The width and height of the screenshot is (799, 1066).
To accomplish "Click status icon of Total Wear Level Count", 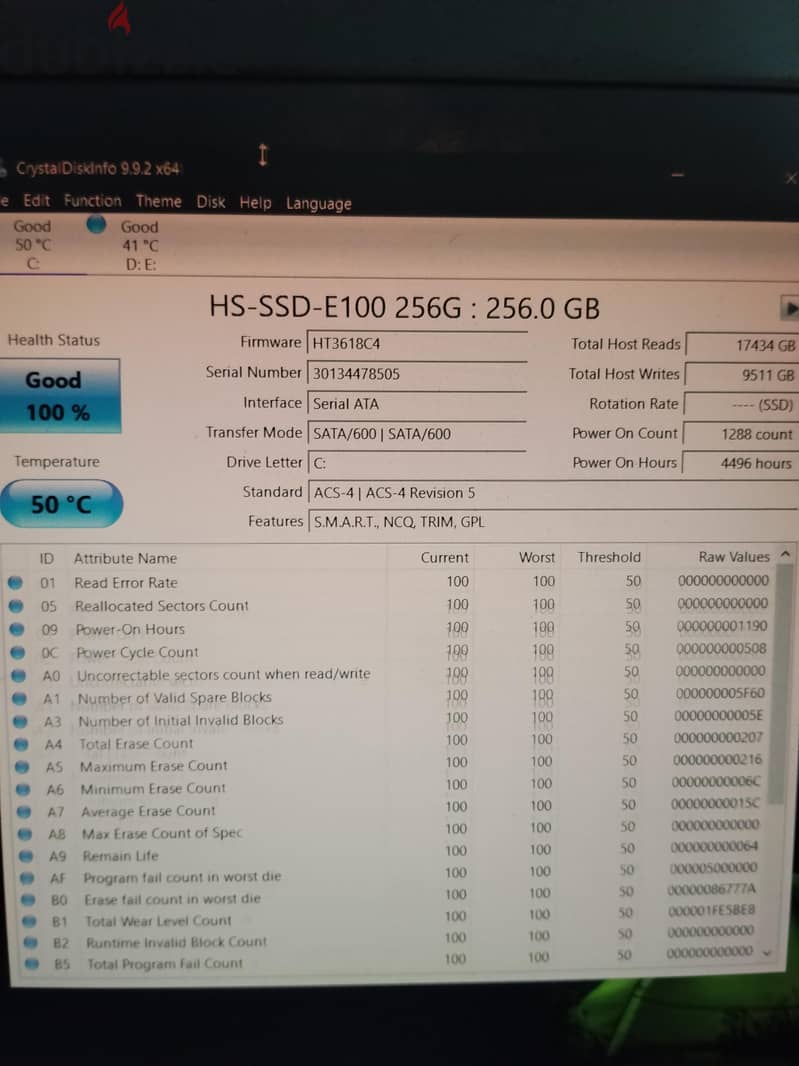I will (x=29, y=922).
